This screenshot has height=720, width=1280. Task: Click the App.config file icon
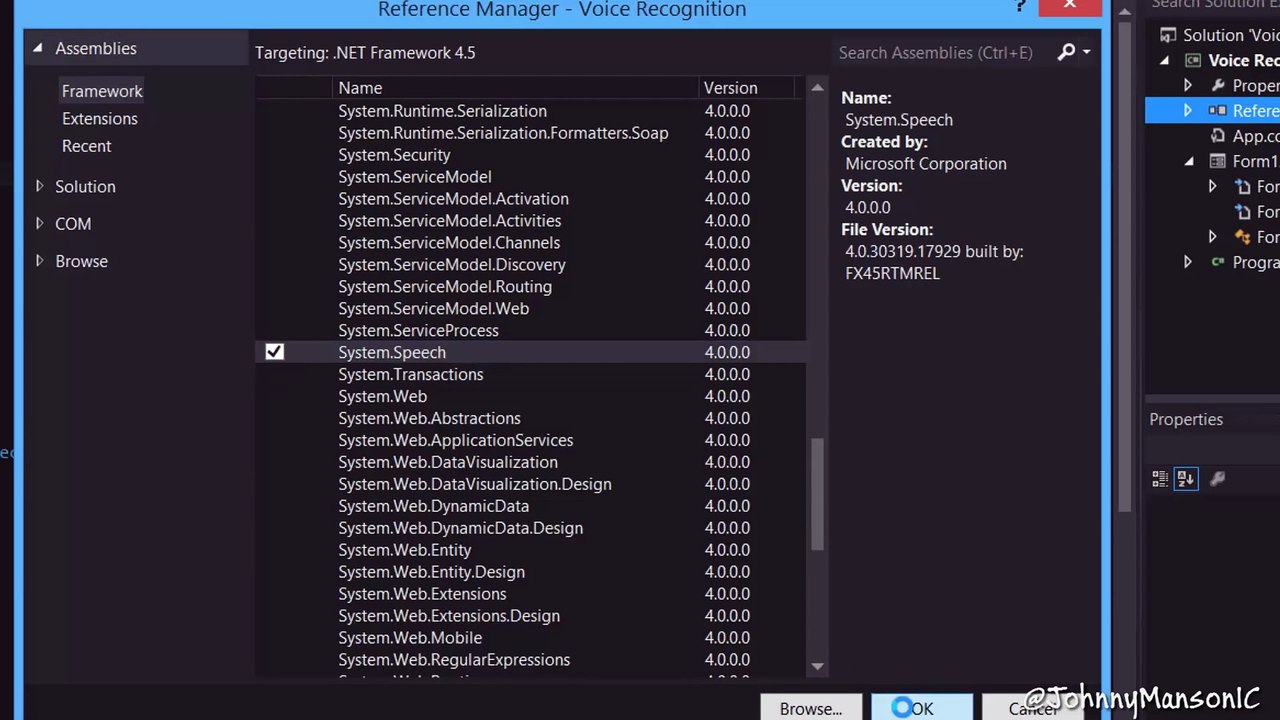[1217, 136]
